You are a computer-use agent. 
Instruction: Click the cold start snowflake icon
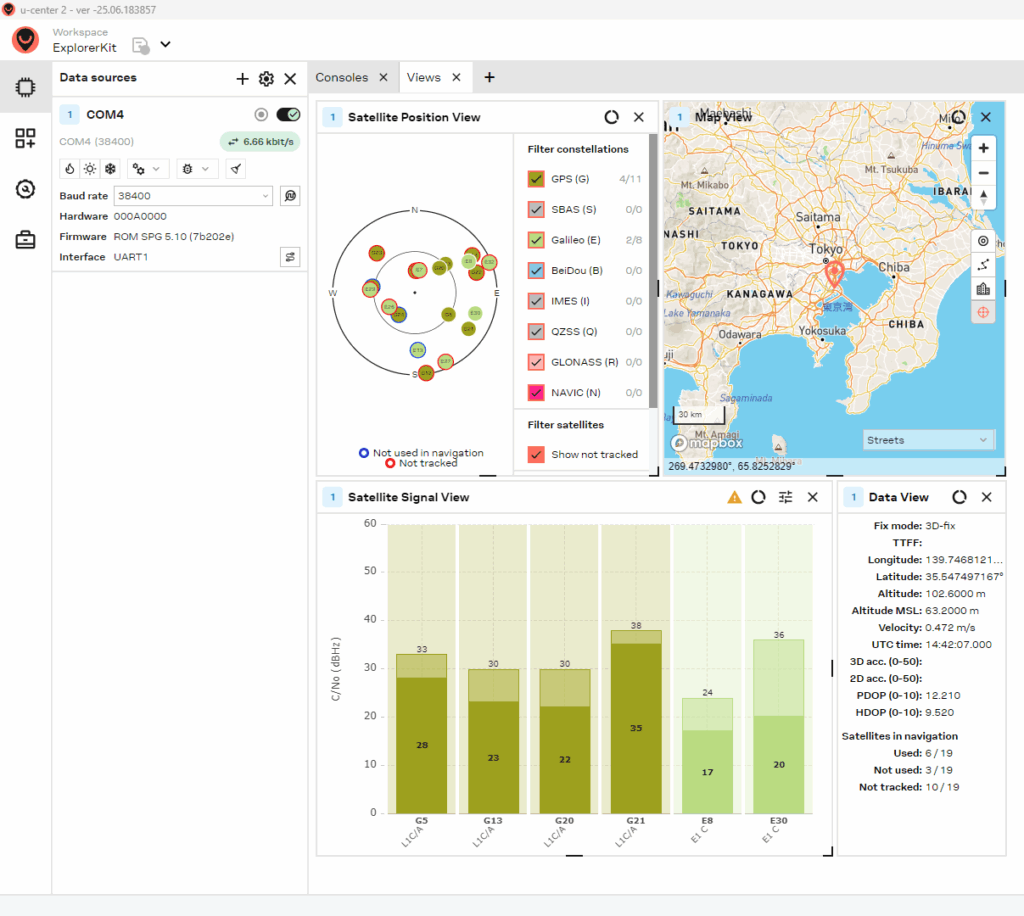point(110,169)
